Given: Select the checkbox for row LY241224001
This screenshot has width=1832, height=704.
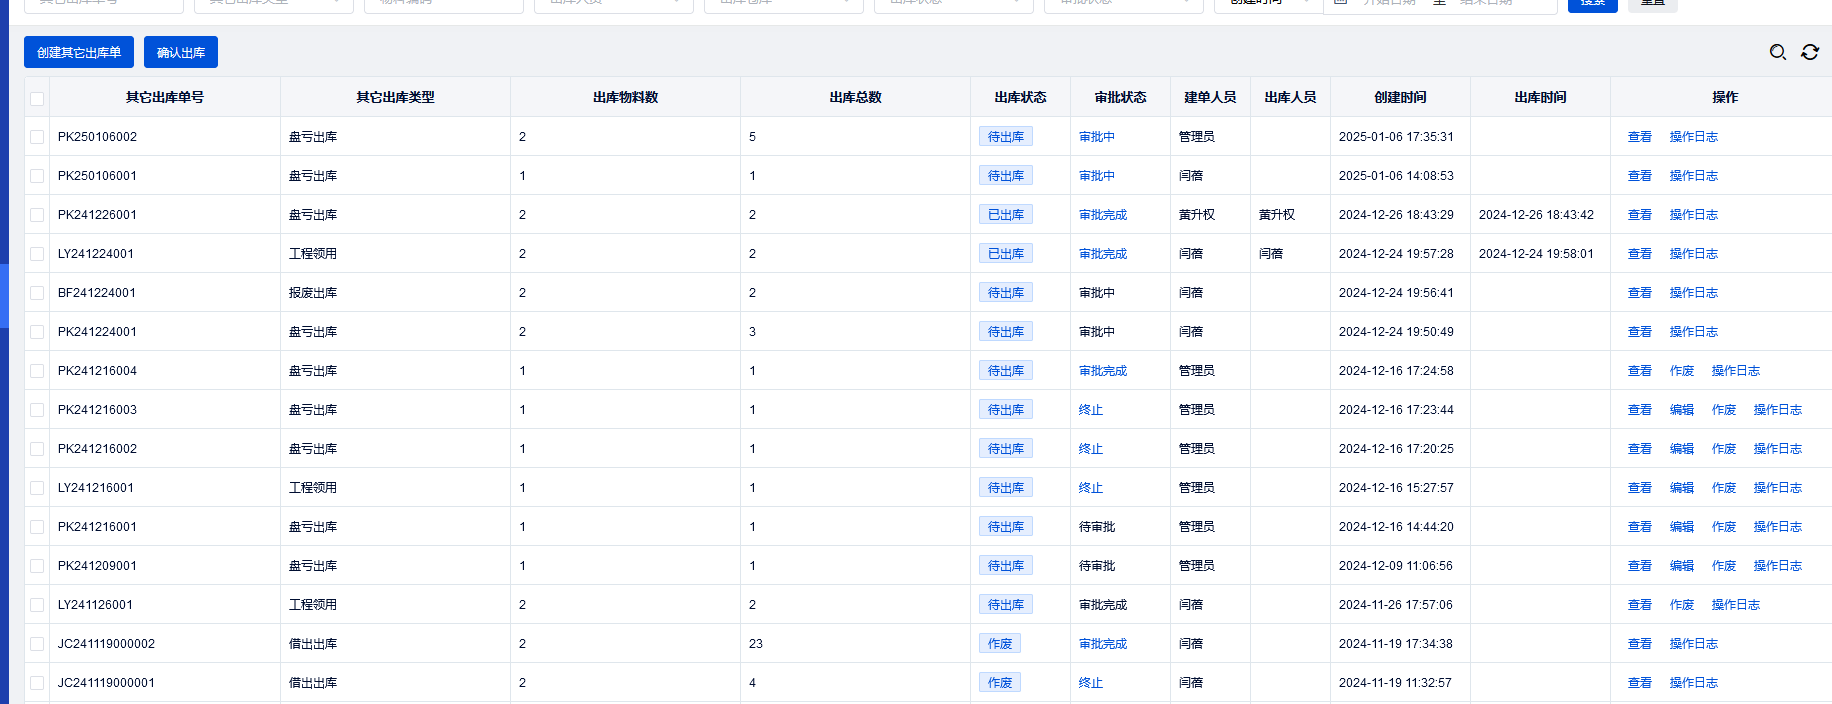Looking at the screenshot, I should click(37, 254).
